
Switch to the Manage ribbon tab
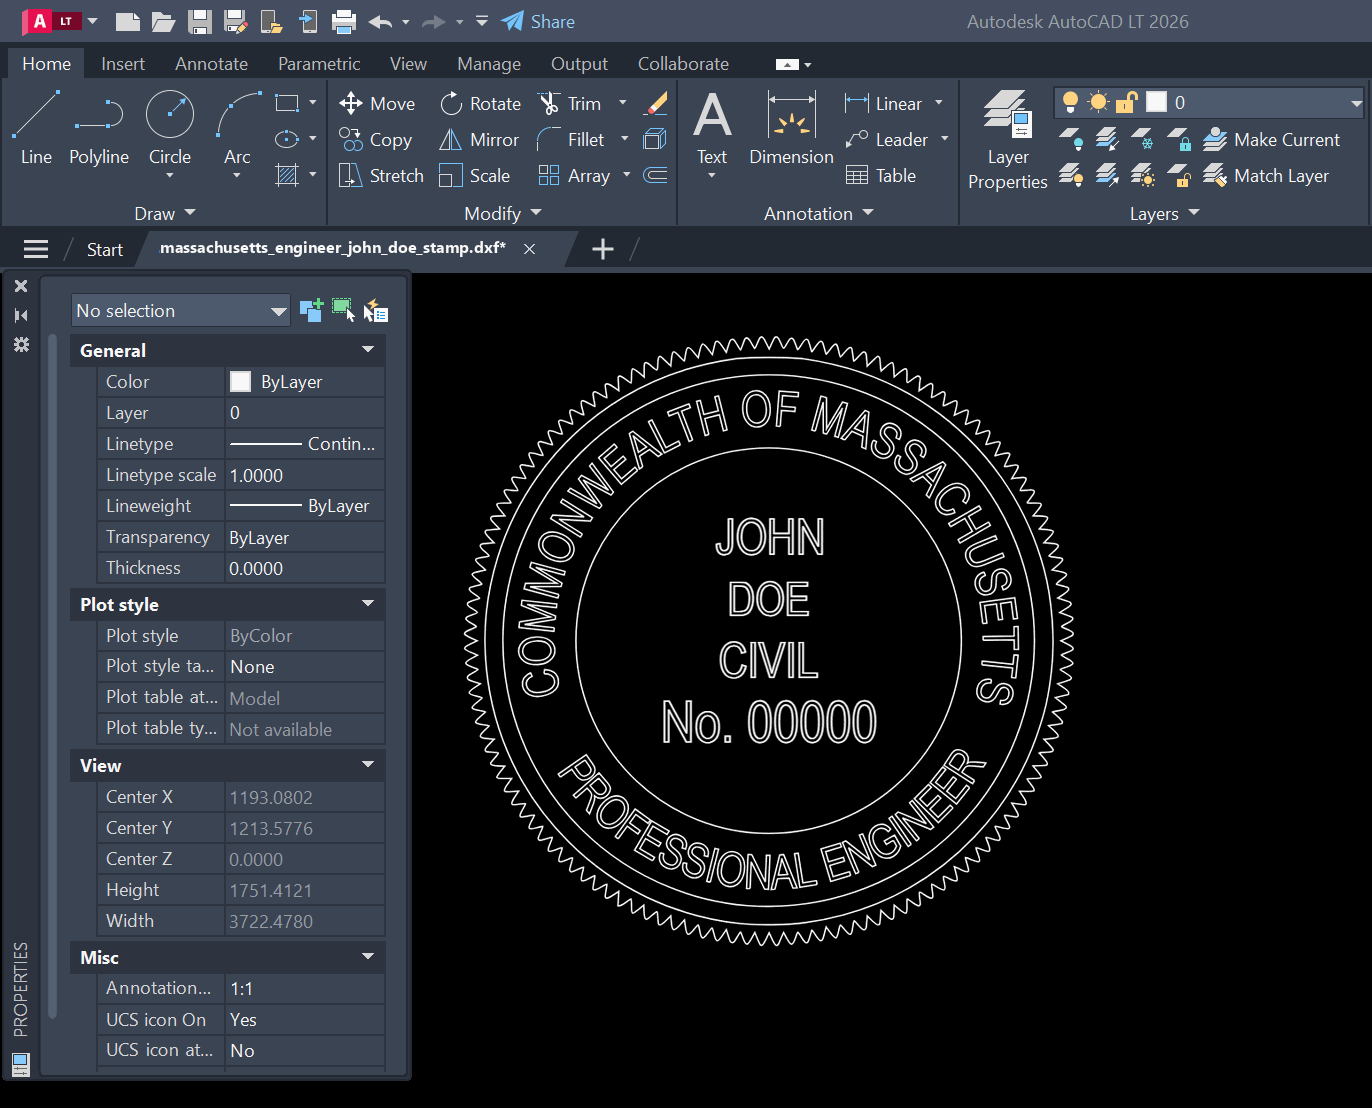[x=489, y=64]
